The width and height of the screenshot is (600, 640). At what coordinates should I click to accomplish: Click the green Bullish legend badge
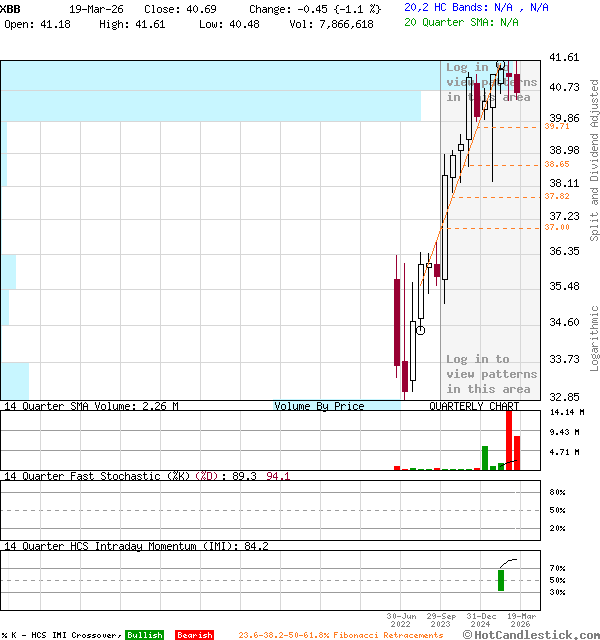pos(144,635)
